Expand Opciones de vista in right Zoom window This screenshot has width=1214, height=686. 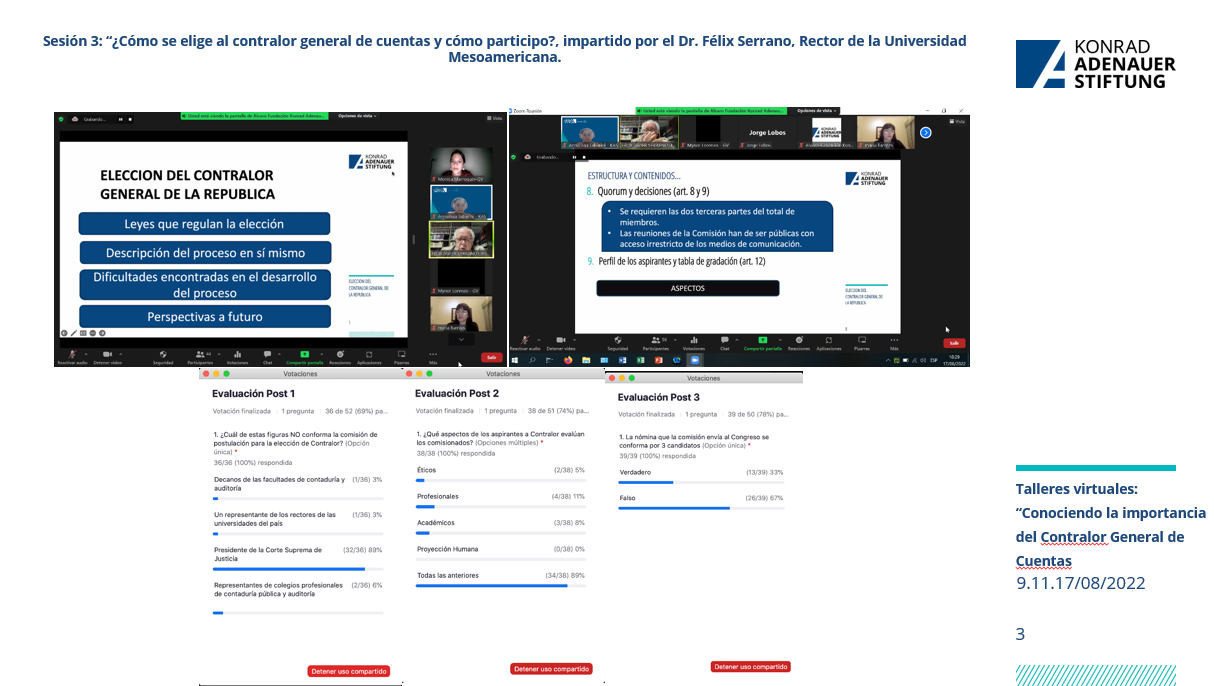[x=816, y=110]
